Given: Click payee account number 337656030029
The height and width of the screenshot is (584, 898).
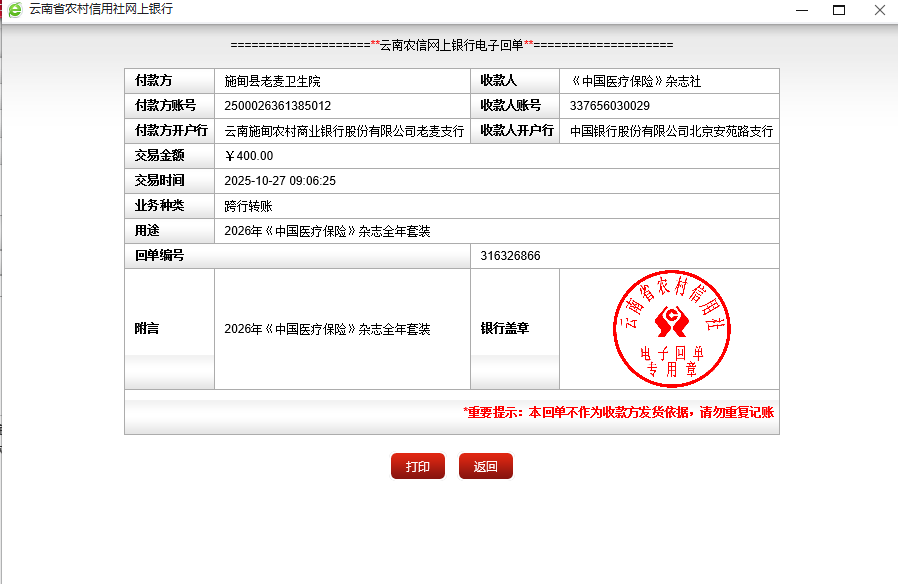Looking at the screenshot, I should coord(609,106).
